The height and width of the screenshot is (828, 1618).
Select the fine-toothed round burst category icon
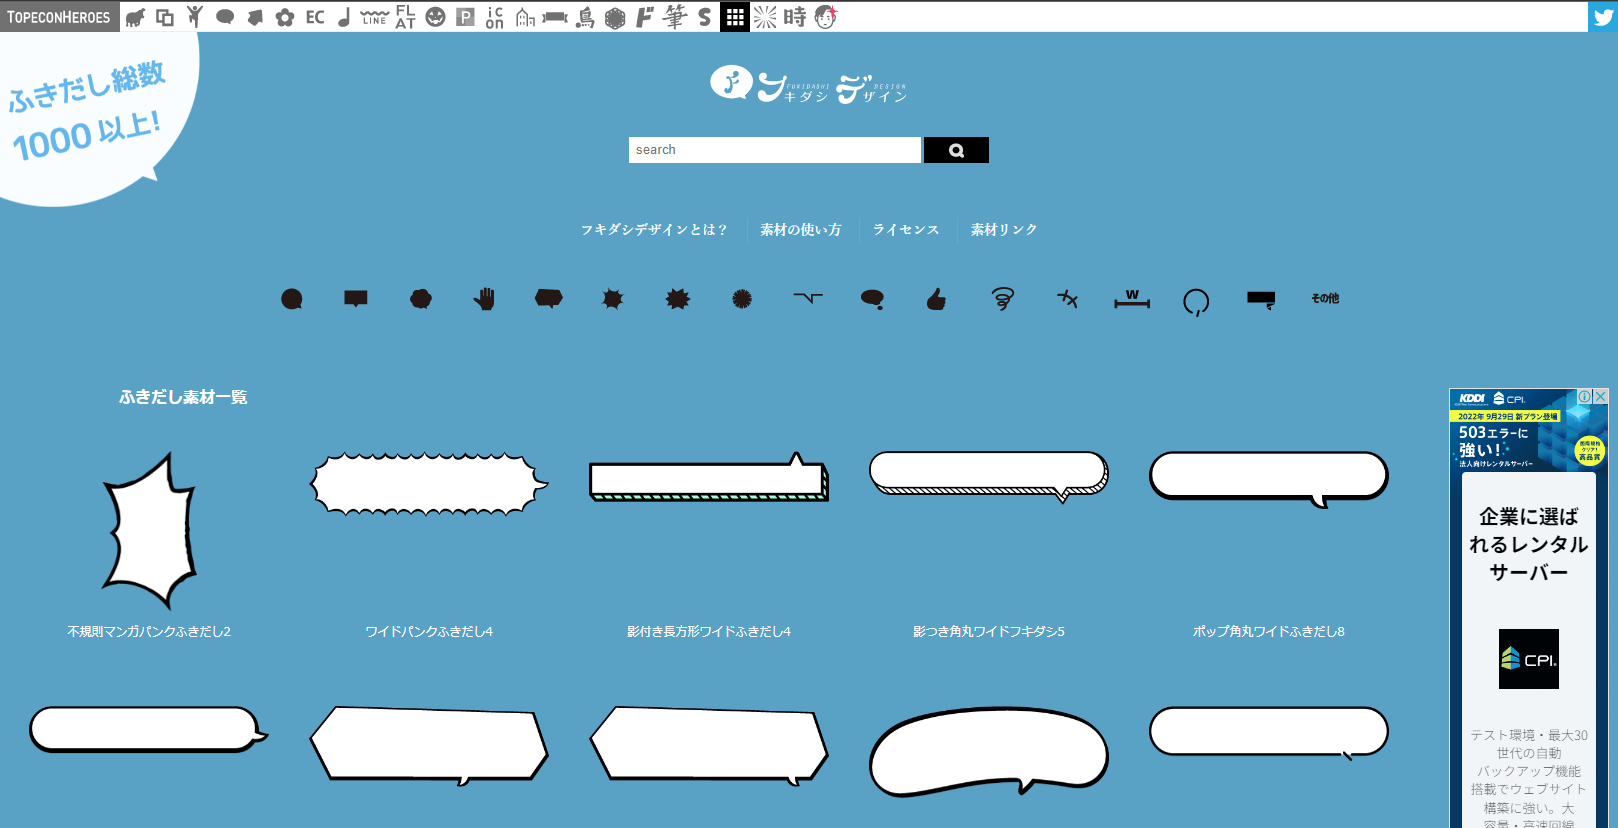click(742, 299)
